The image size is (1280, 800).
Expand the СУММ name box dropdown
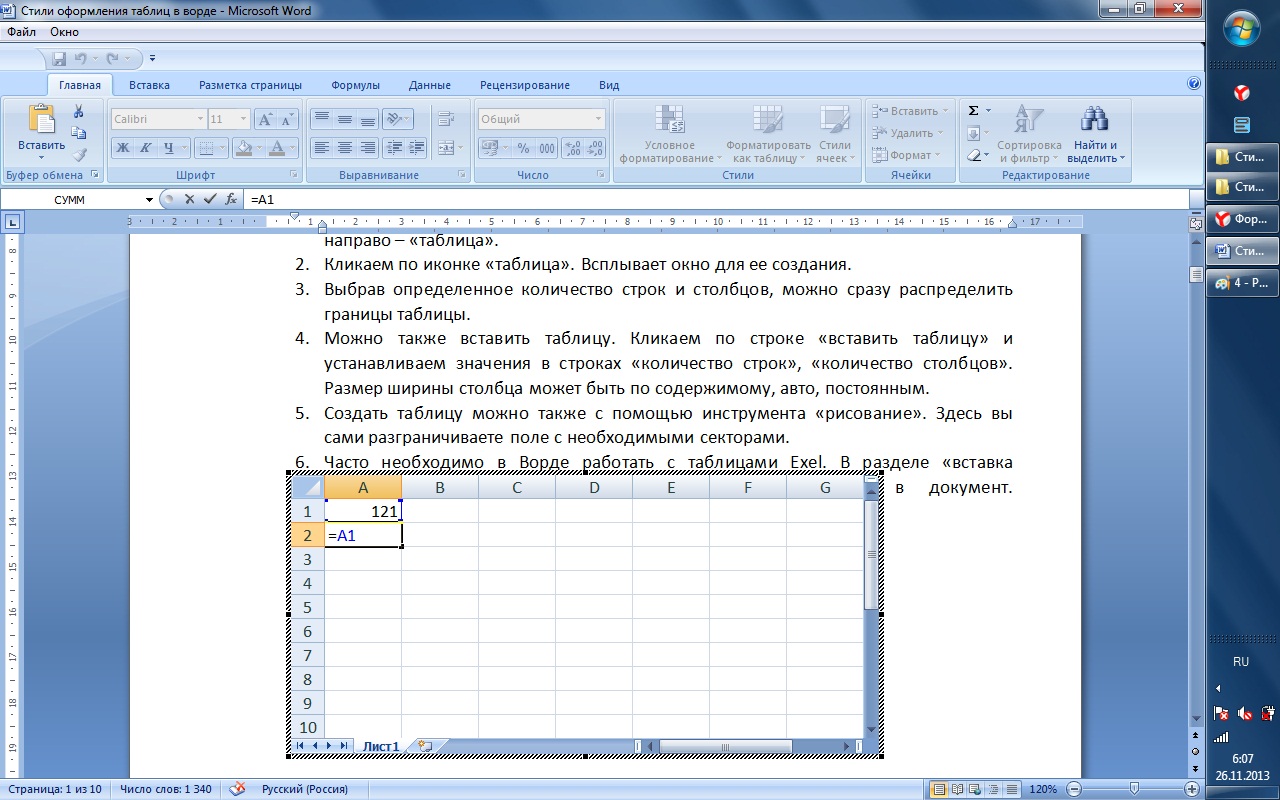click(x=149, y=199)
